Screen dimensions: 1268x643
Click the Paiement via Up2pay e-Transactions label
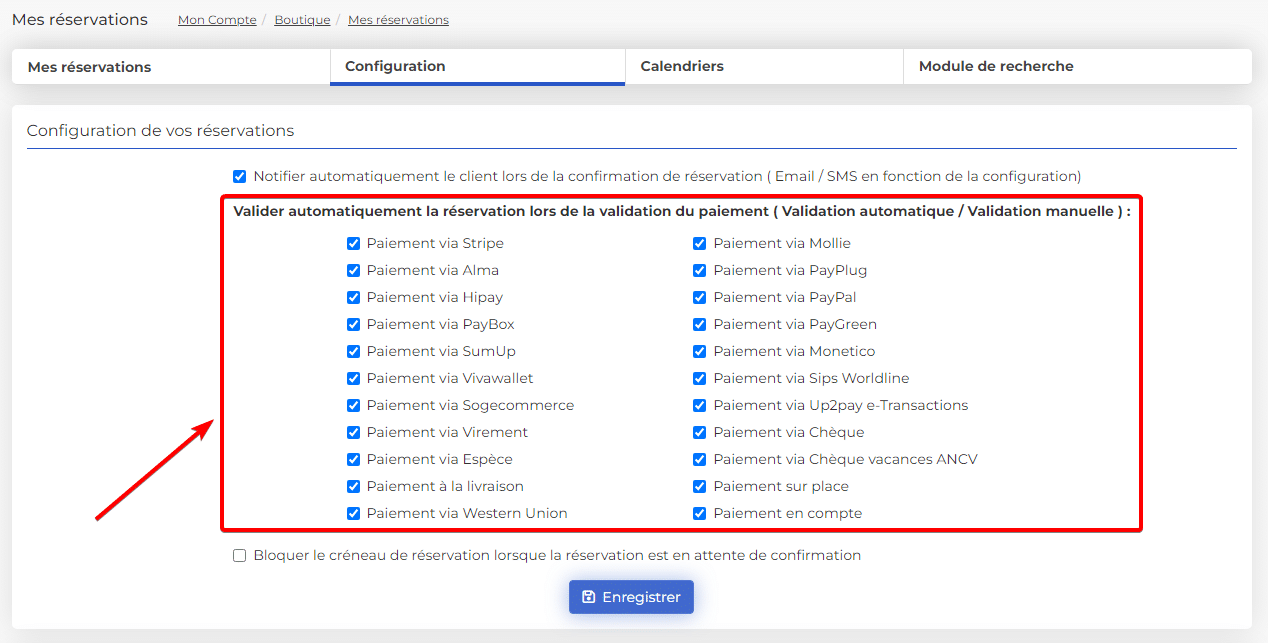point(841,405)
